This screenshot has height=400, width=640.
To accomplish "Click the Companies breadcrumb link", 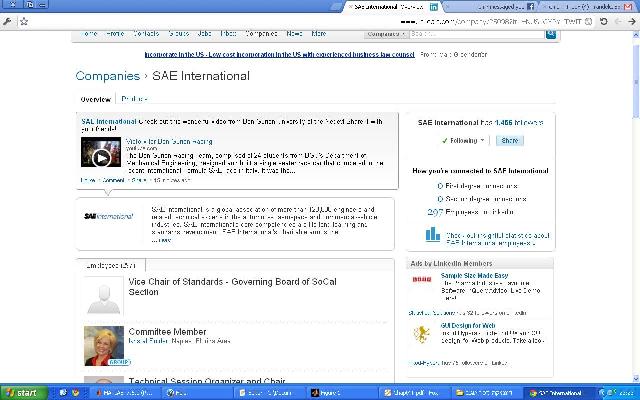I will click(x=108, y=75).
